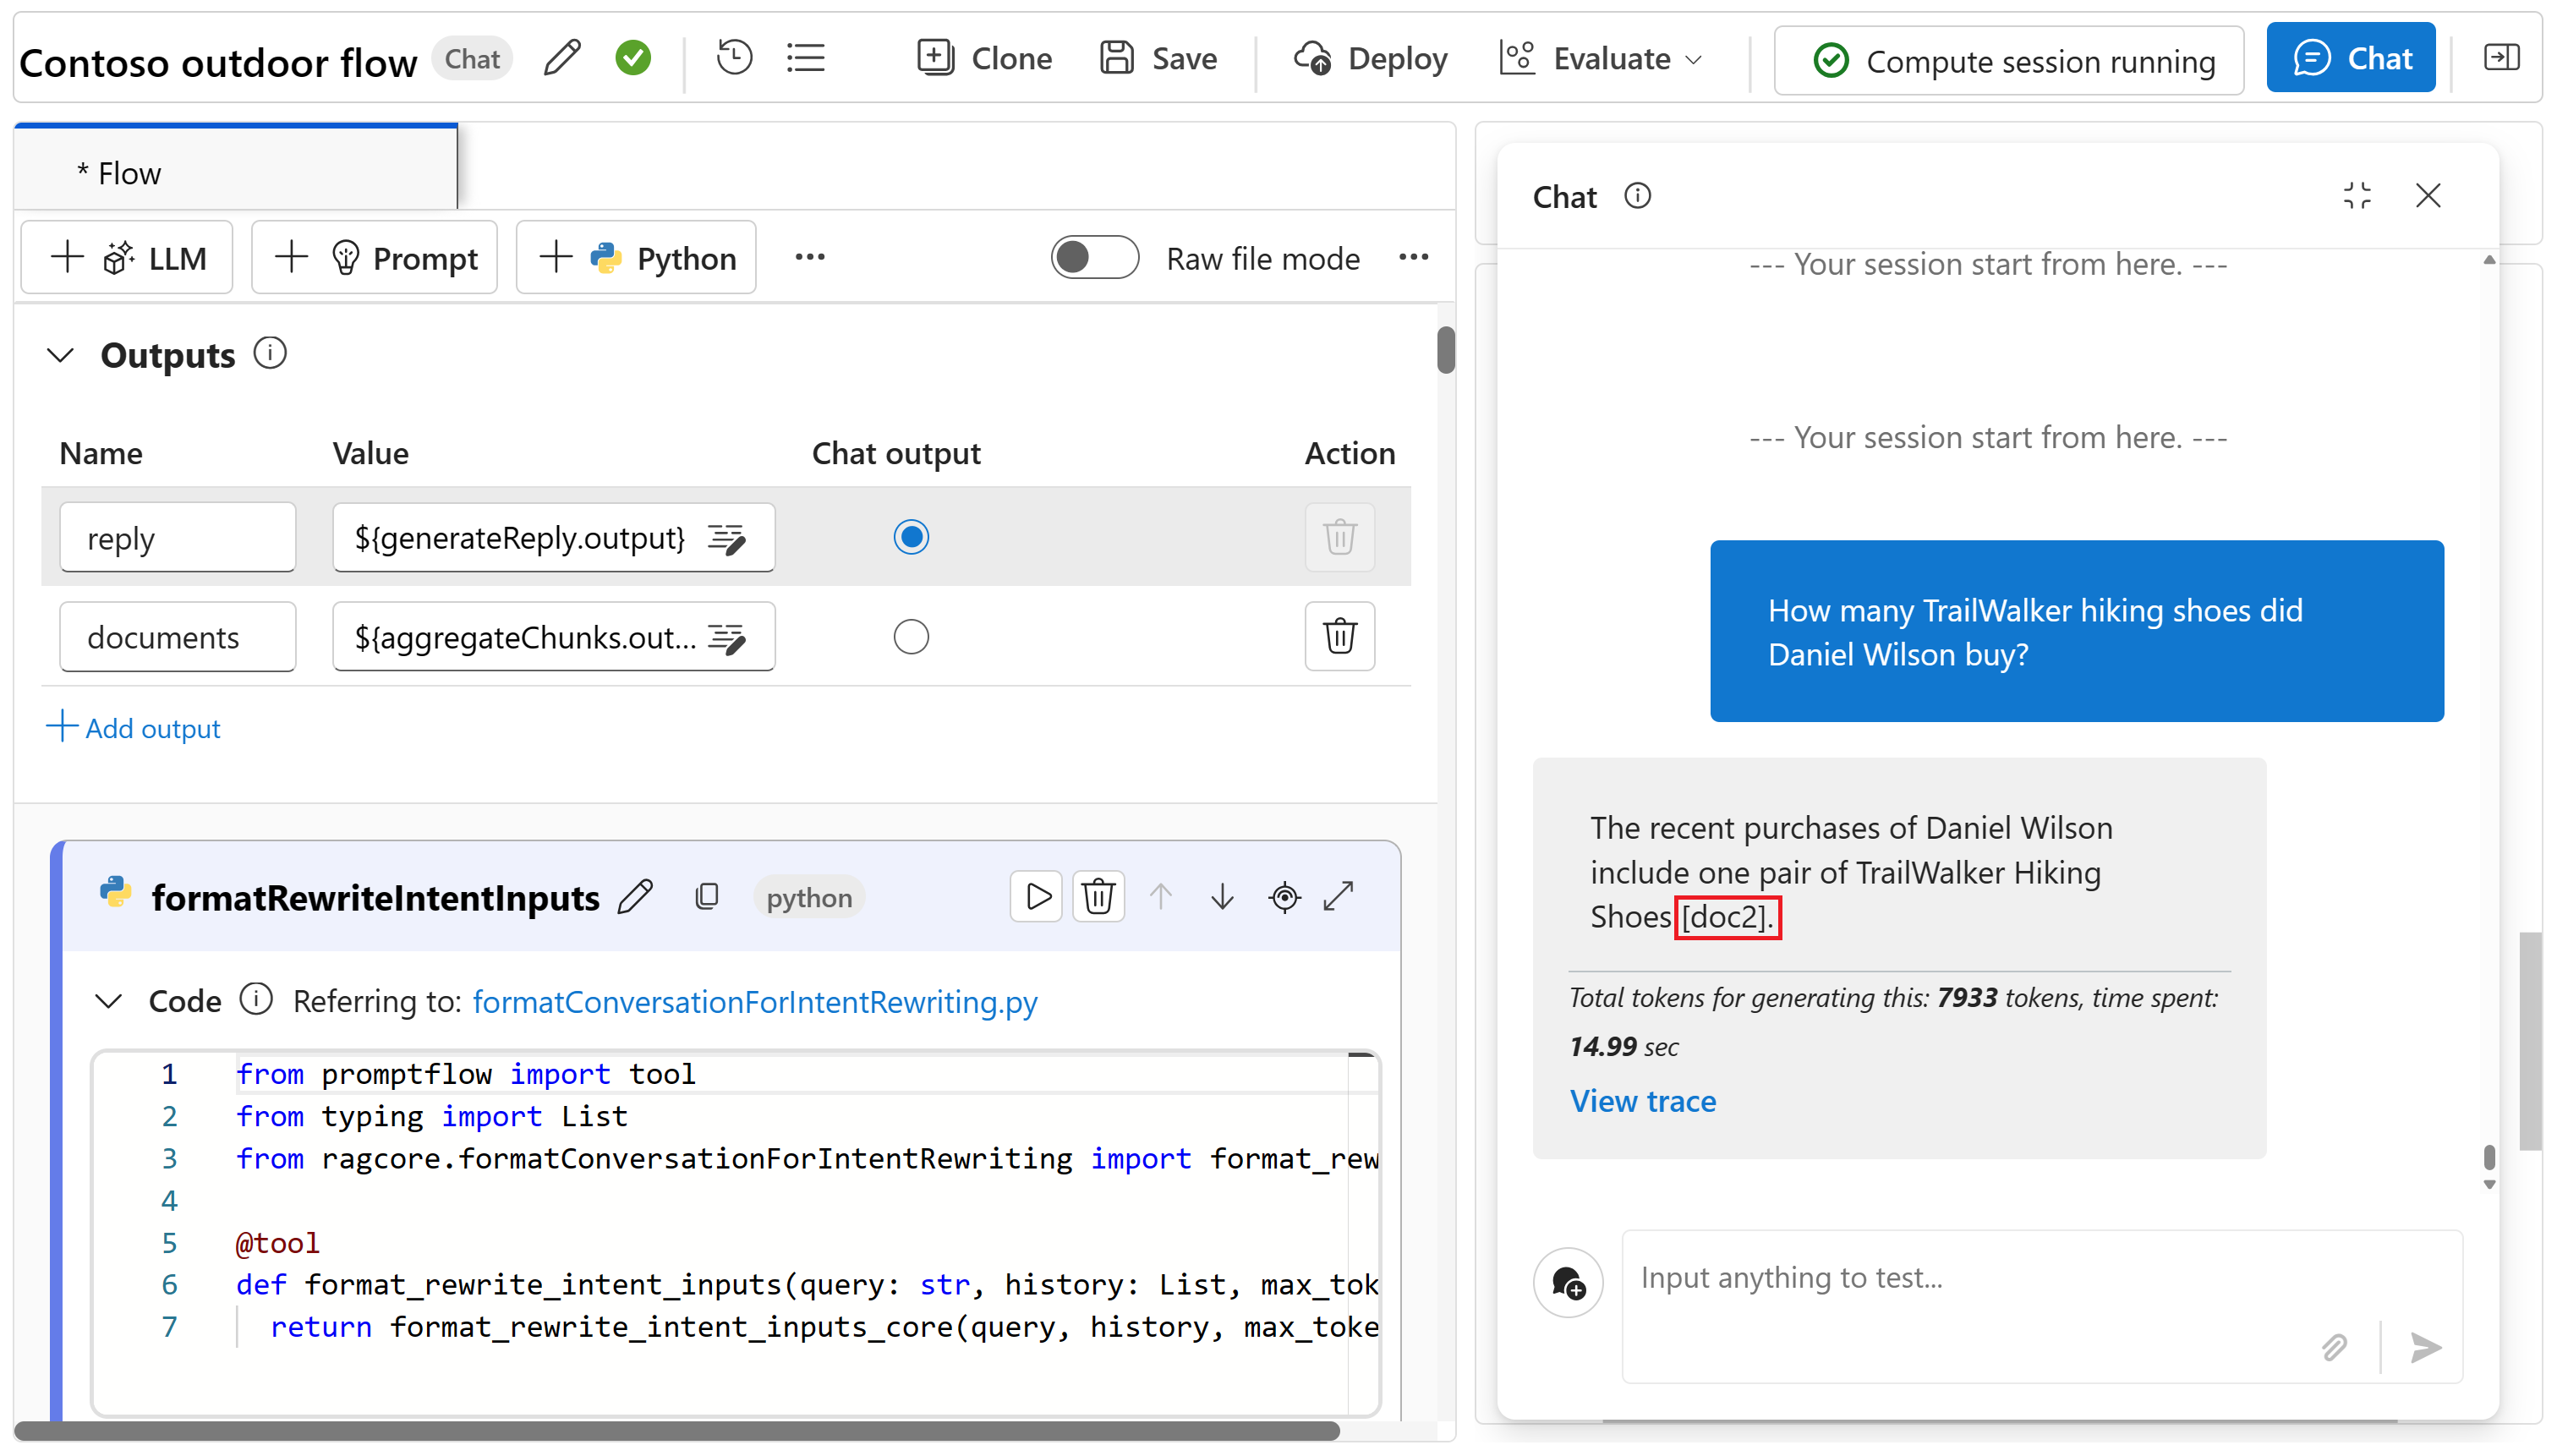Screen dimensions: 2557x1456
Task: Click the Chat flow type badge
Action: [x=472, y=58]
